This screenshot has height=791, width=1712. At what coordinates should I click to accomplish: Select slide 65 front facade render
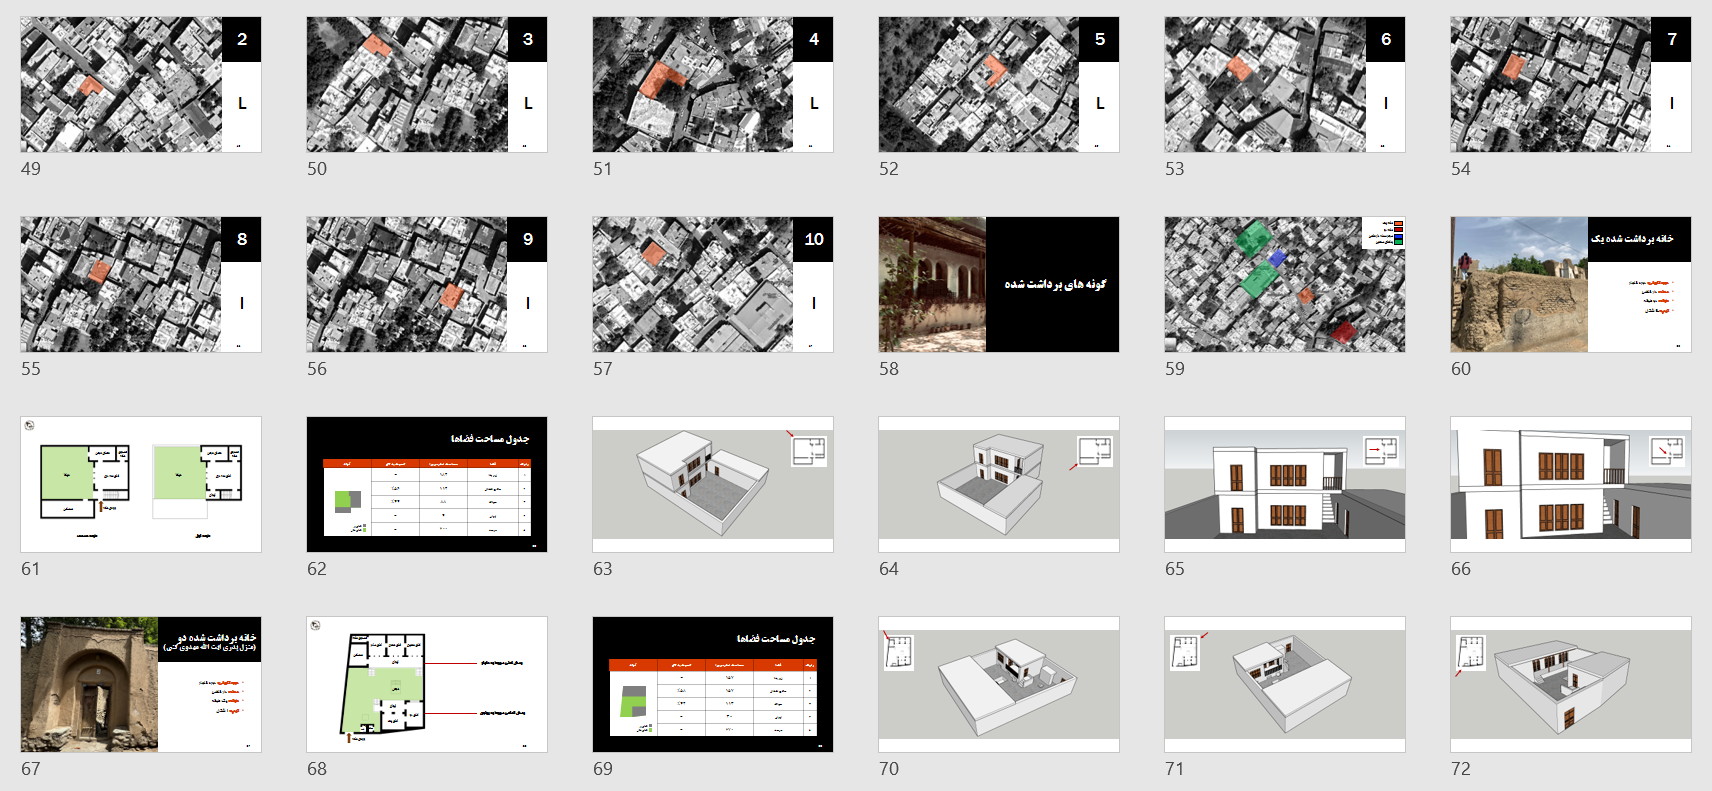coord(1284,484)
